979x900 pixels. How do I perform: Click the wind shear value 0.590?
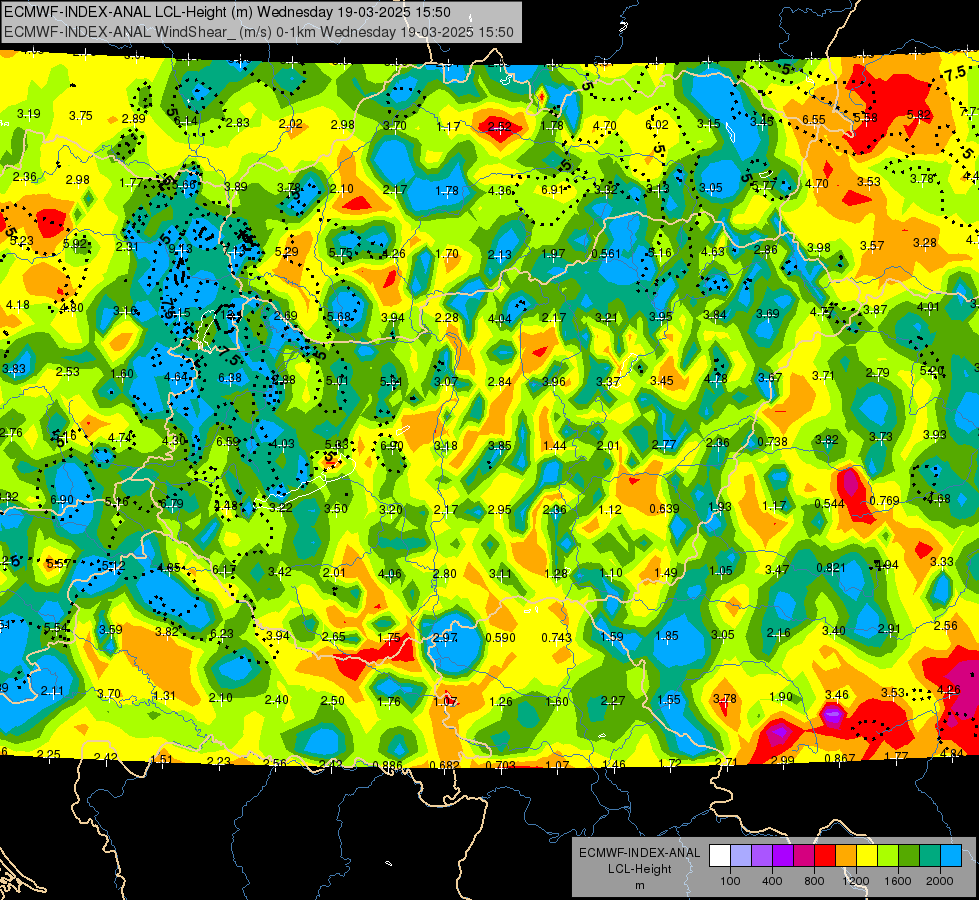pyautogui.click(x=501, y=638)
